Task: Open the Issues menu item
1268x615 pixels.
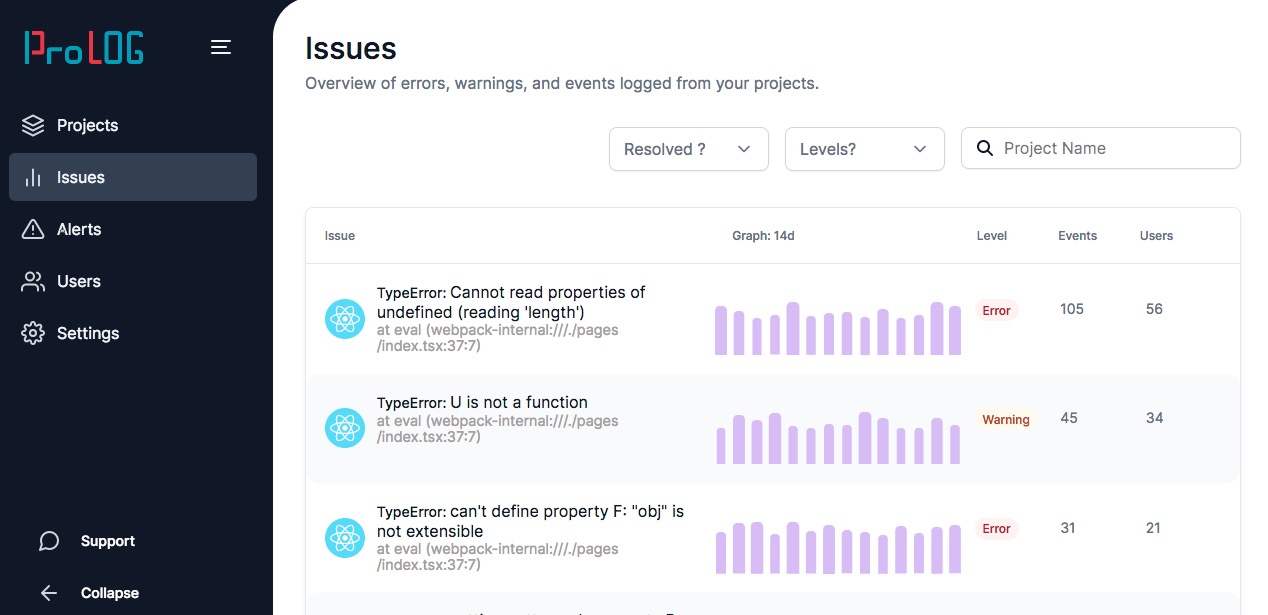Action: point(133,177)
